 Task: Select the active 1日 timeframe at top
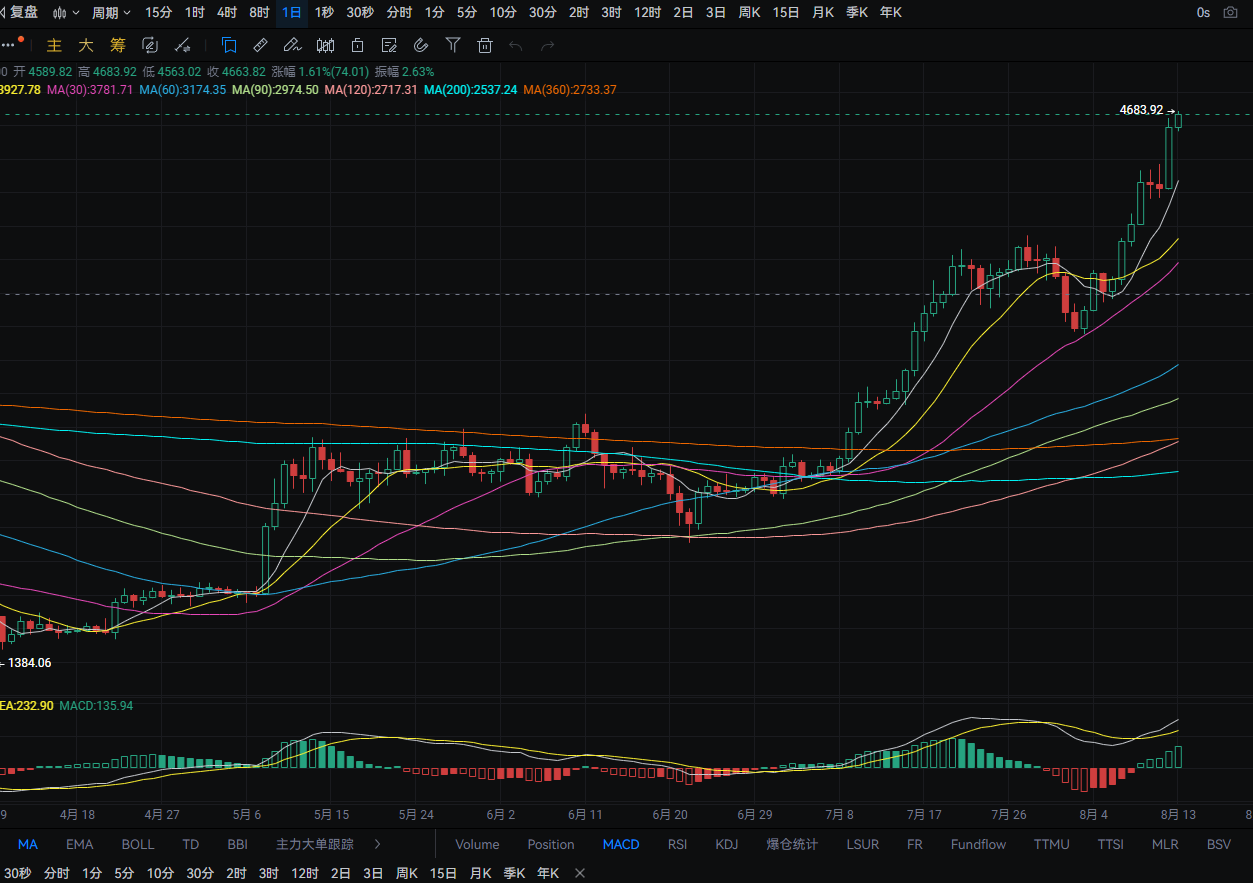click(291, 13)
